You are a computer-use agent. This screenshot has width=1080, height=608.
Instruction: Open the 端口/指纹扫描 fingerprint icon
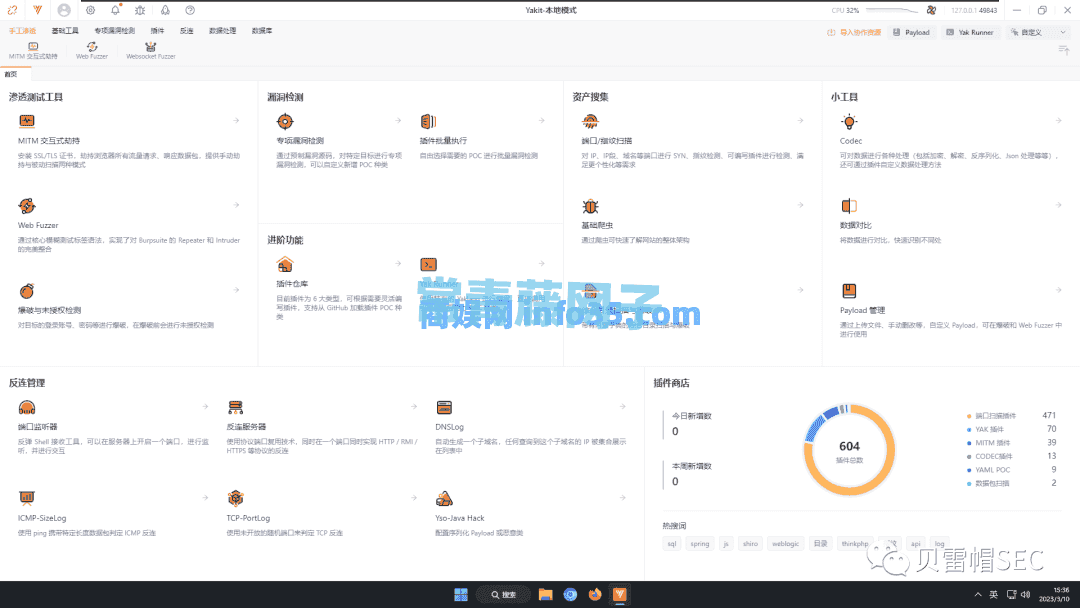590,122
